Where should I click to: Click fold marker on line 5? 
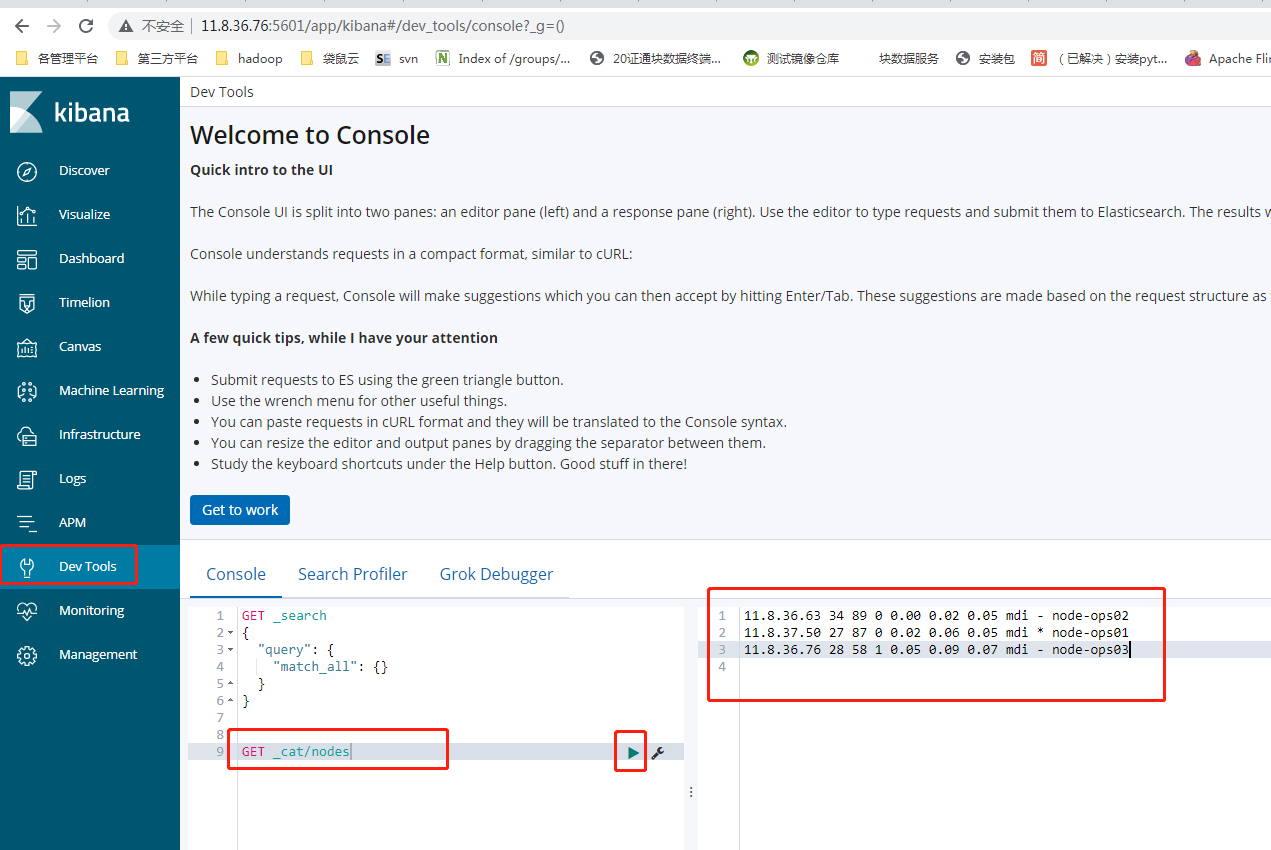coord(231,684)
